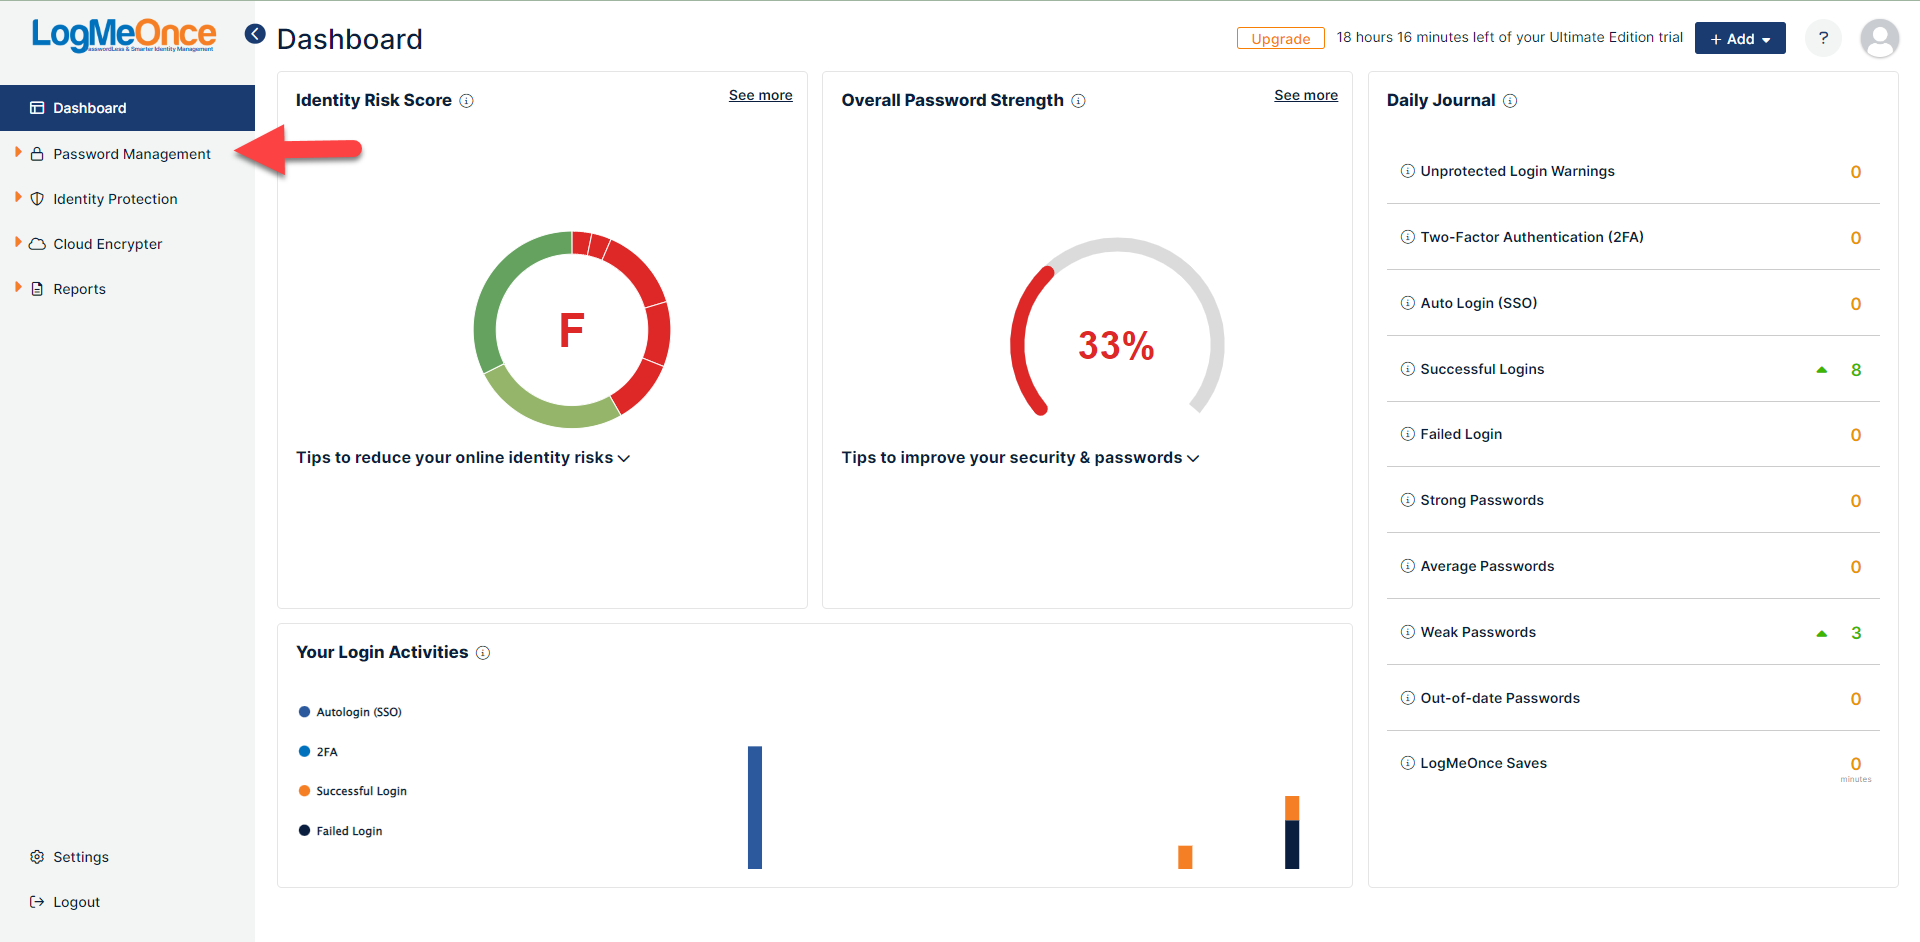Toggle the Failed Login chart legend
The image size is (1920, 942).
coord(340,831)
